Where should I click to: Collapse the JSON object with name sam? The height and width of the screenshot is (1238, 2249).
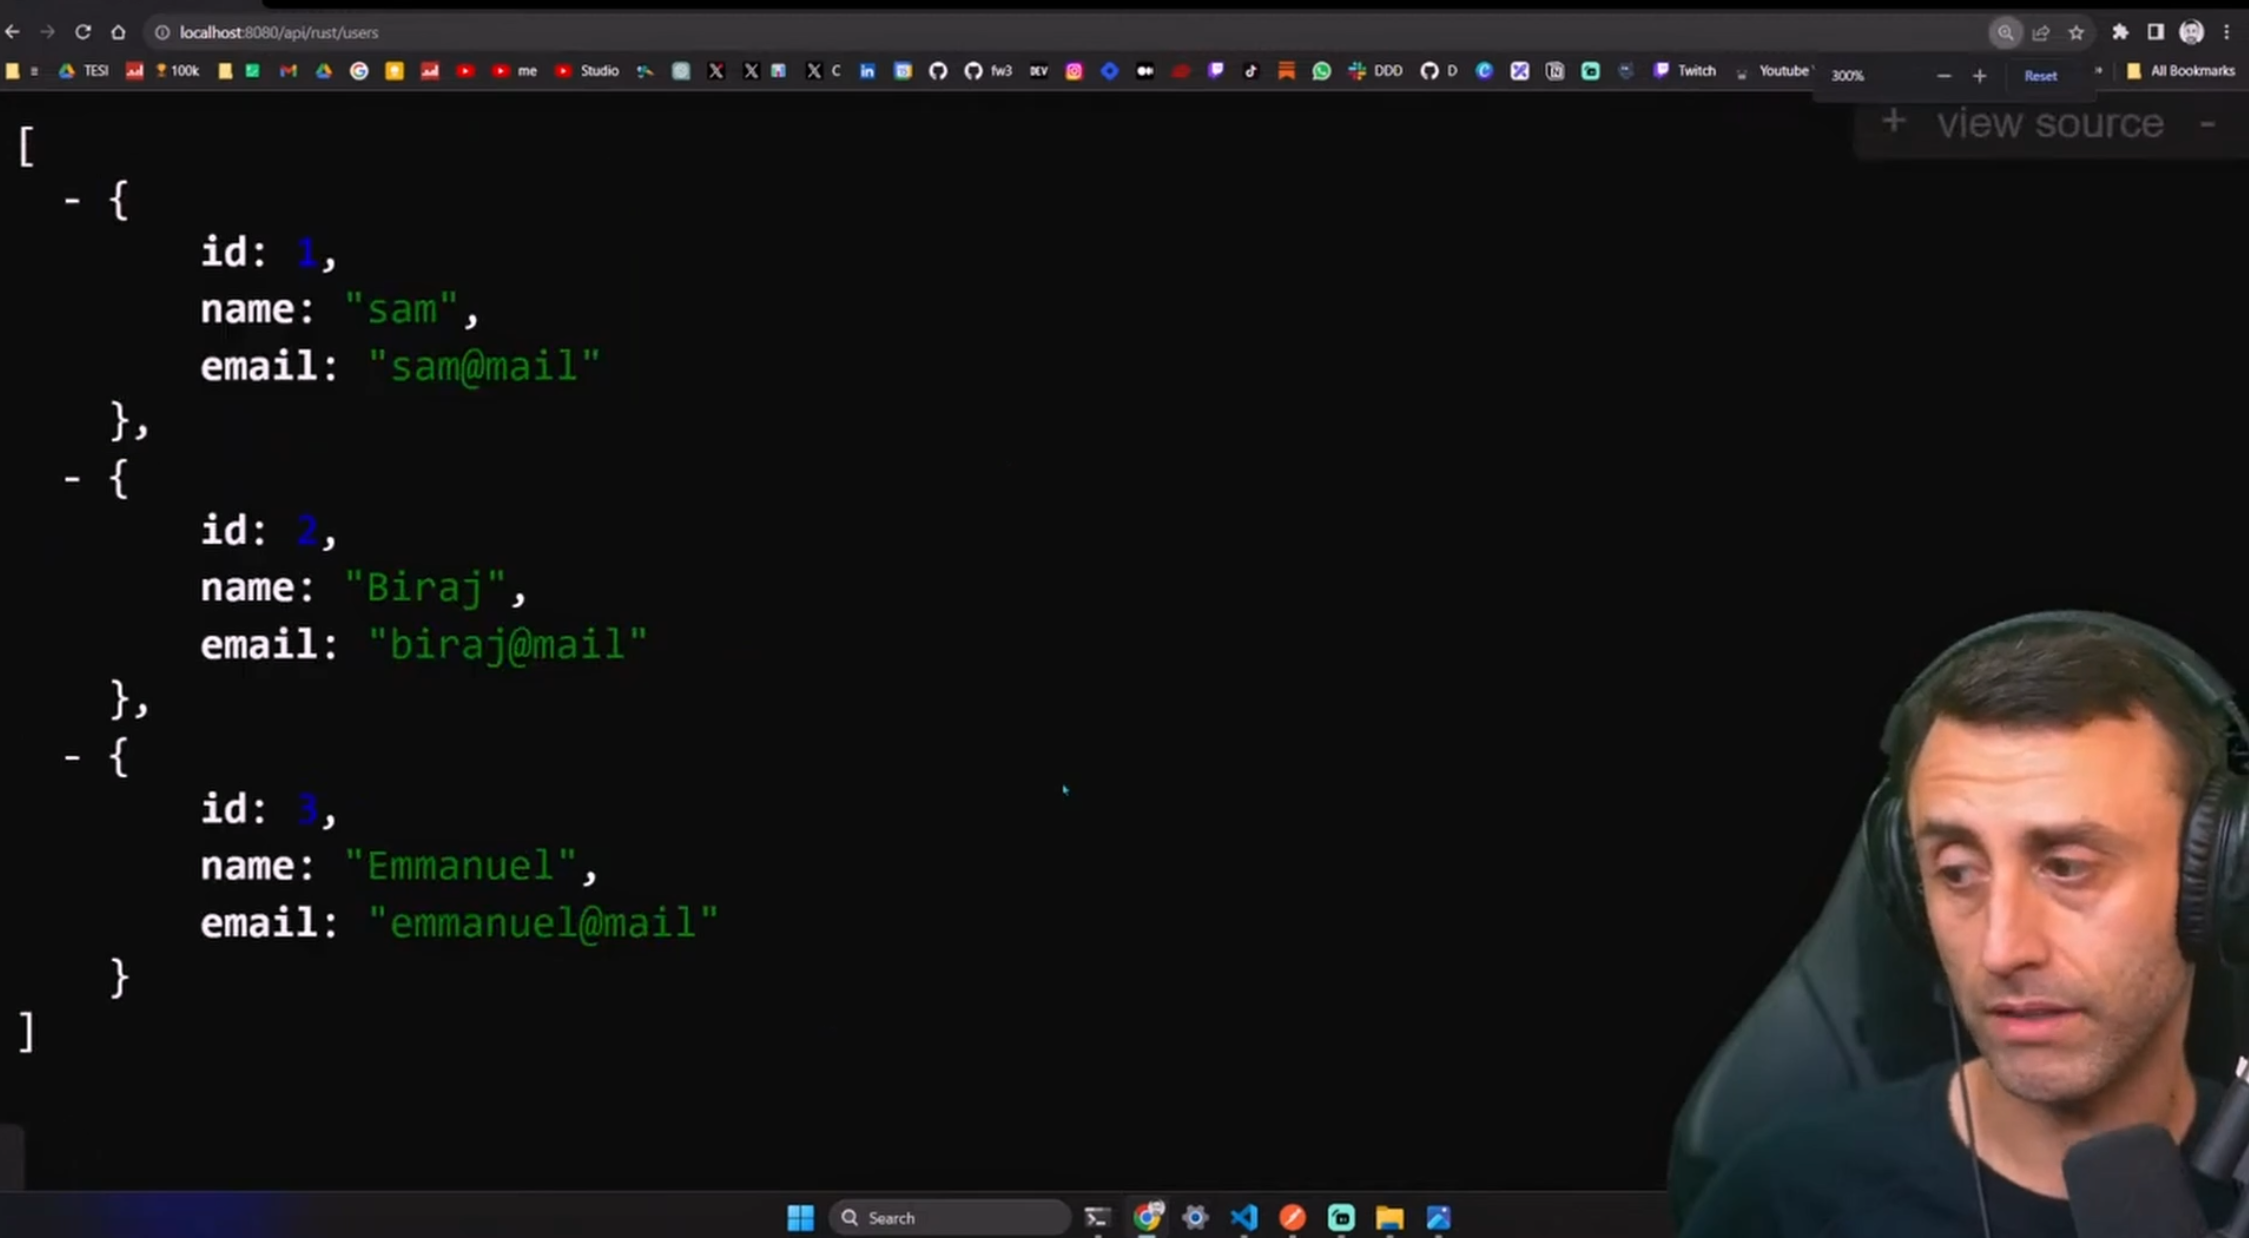(73, 200)
